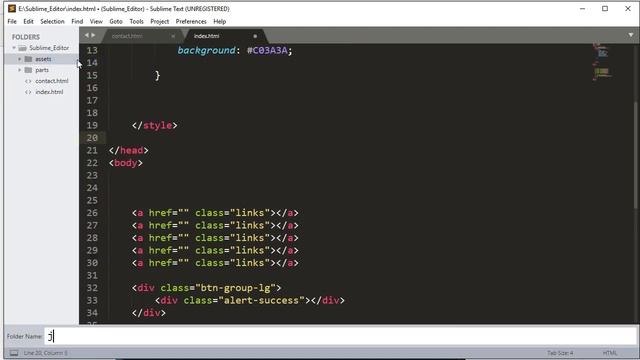Focus the Folder Name input field

(340, 336)
